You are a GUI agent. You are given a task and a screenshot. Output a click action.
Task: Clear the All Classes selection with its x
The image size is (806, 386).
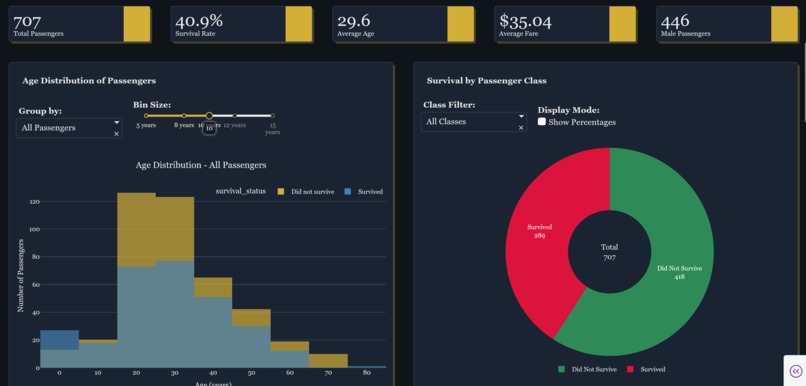coord(521,127)
